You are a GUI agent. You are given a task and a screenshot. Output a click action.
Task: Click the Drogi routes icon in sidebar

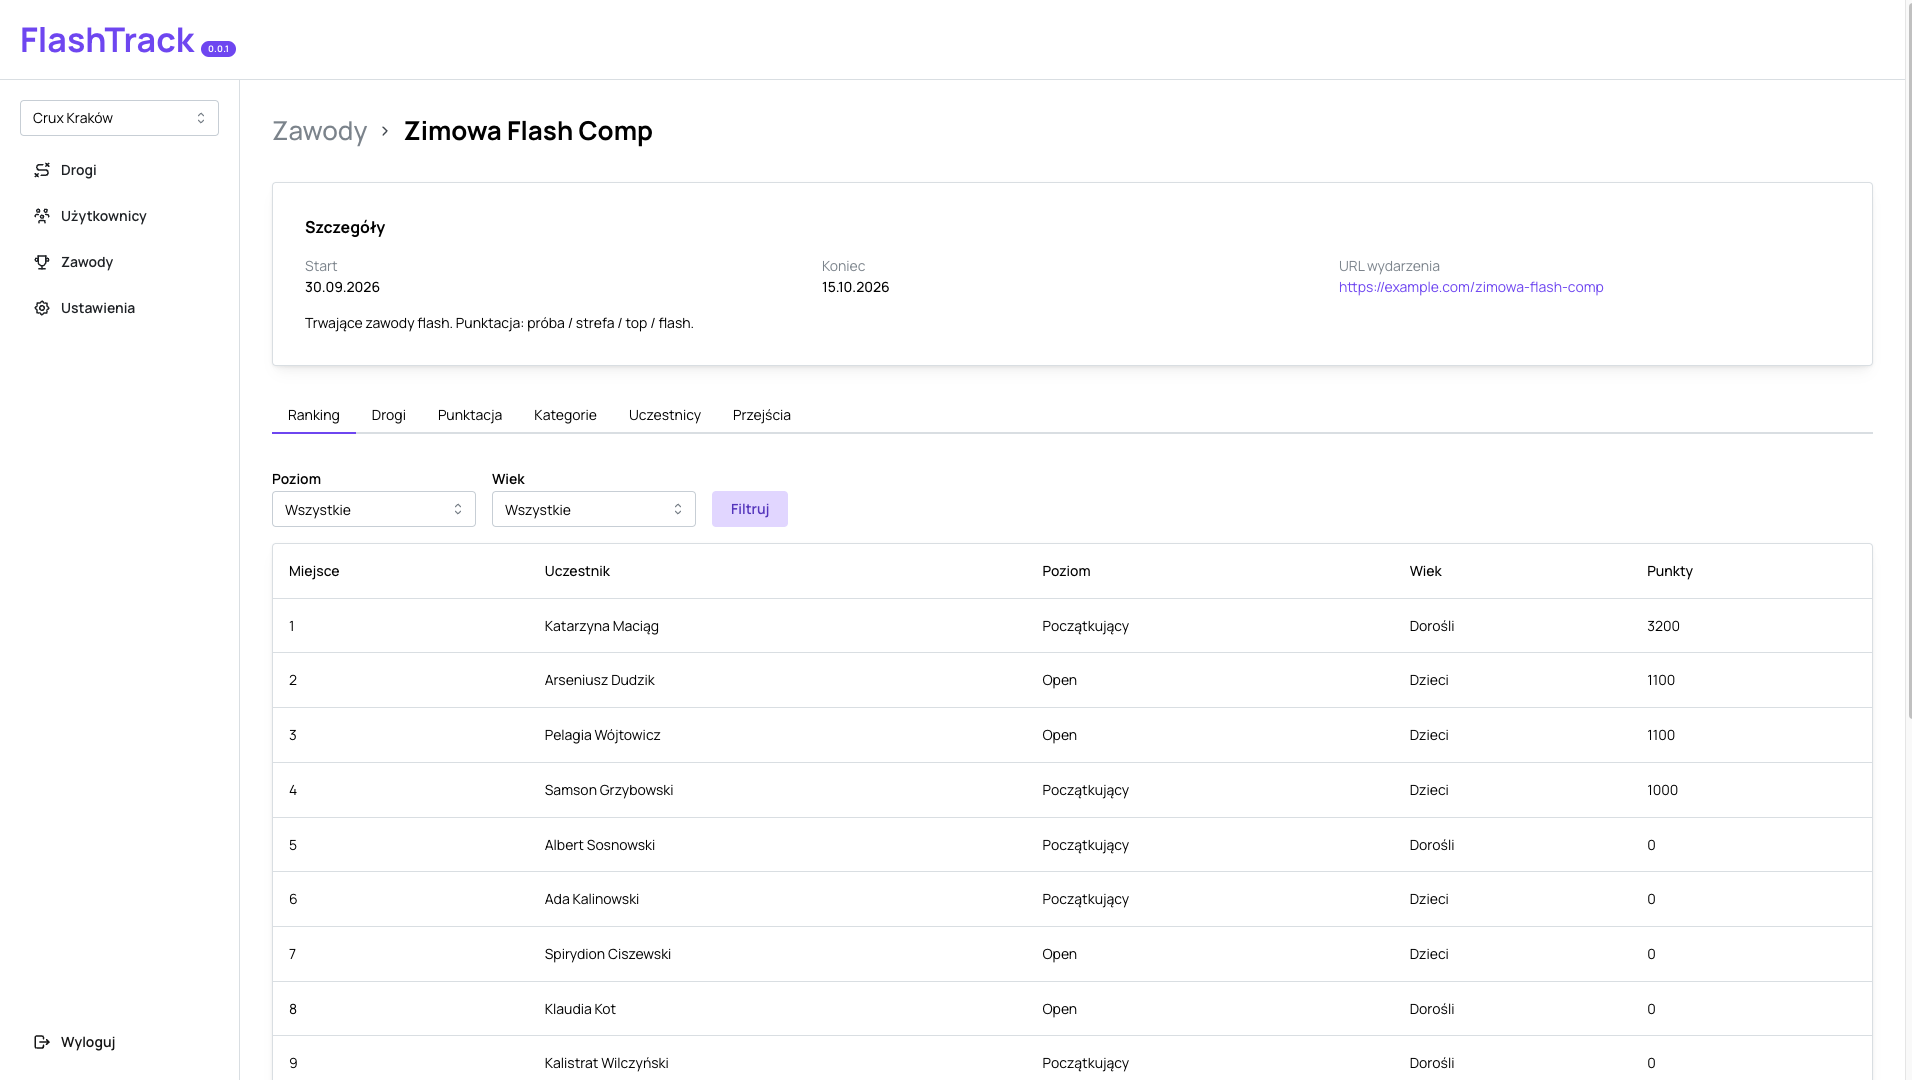(x=42, y=170)
